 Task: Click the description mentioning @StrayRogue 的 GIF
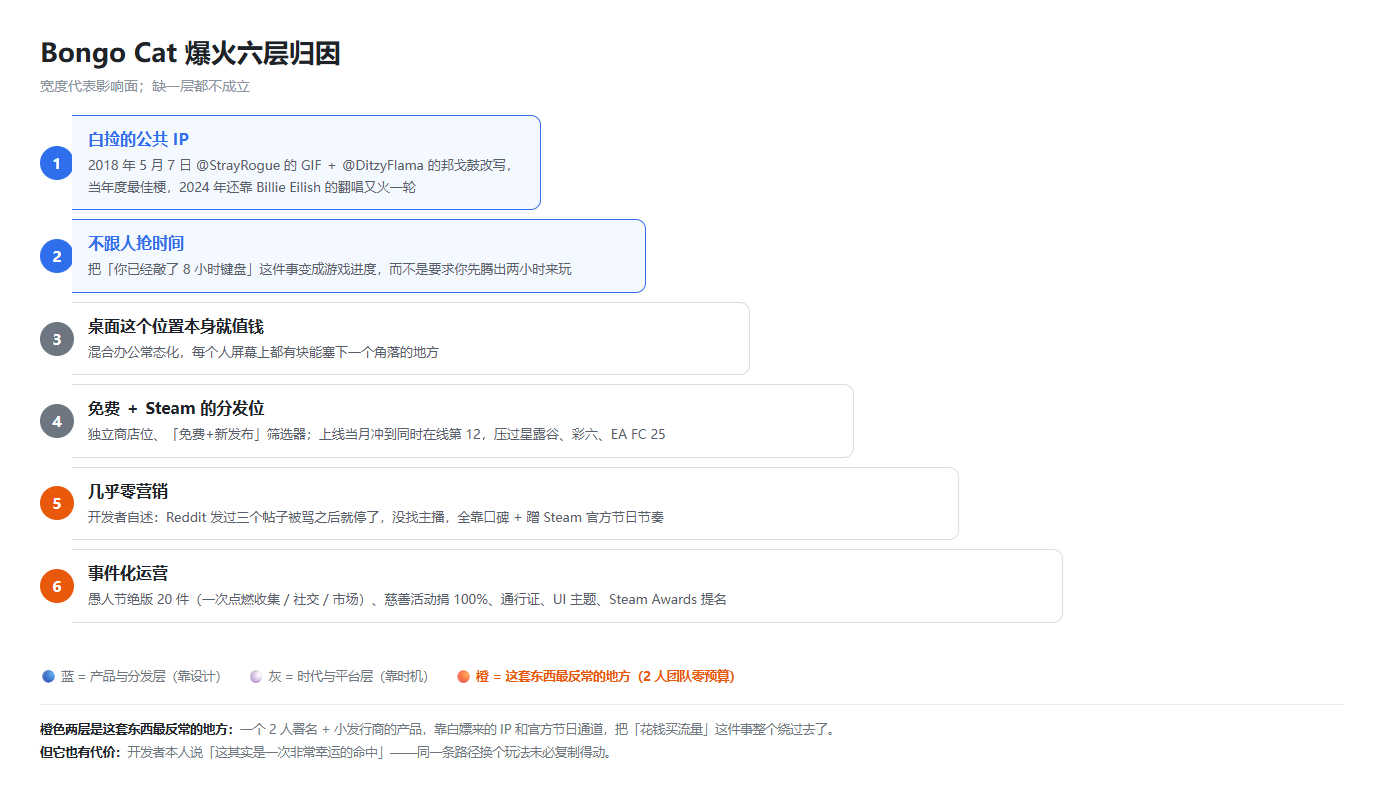click(300, 176)
